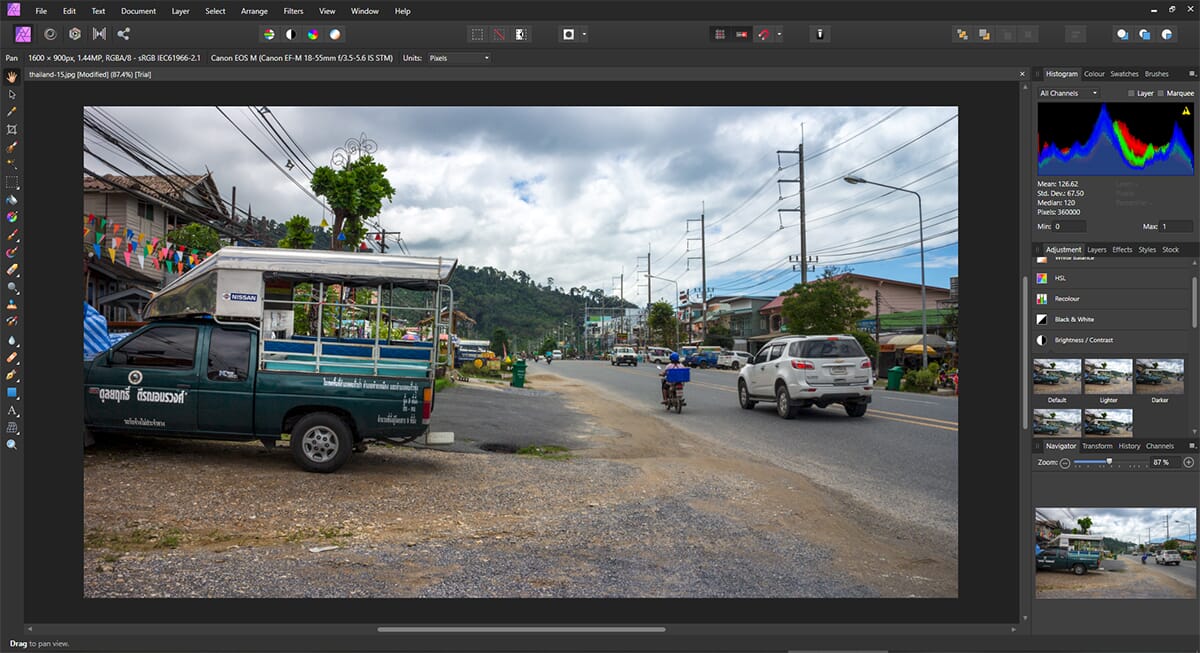
Task: Enable the Layer checkbox in Histogram
Action: 1131,93
